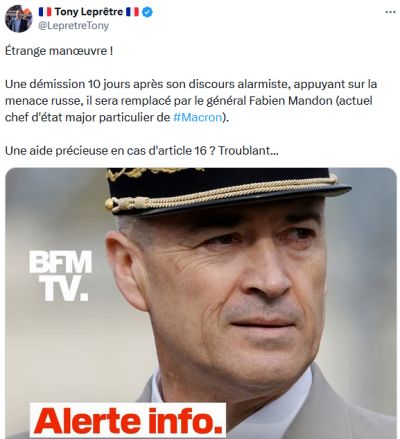Viewport: 400px width, 439px height.
Task: Click the French flag emoji before the name
Action: click(x=45, y=12)
